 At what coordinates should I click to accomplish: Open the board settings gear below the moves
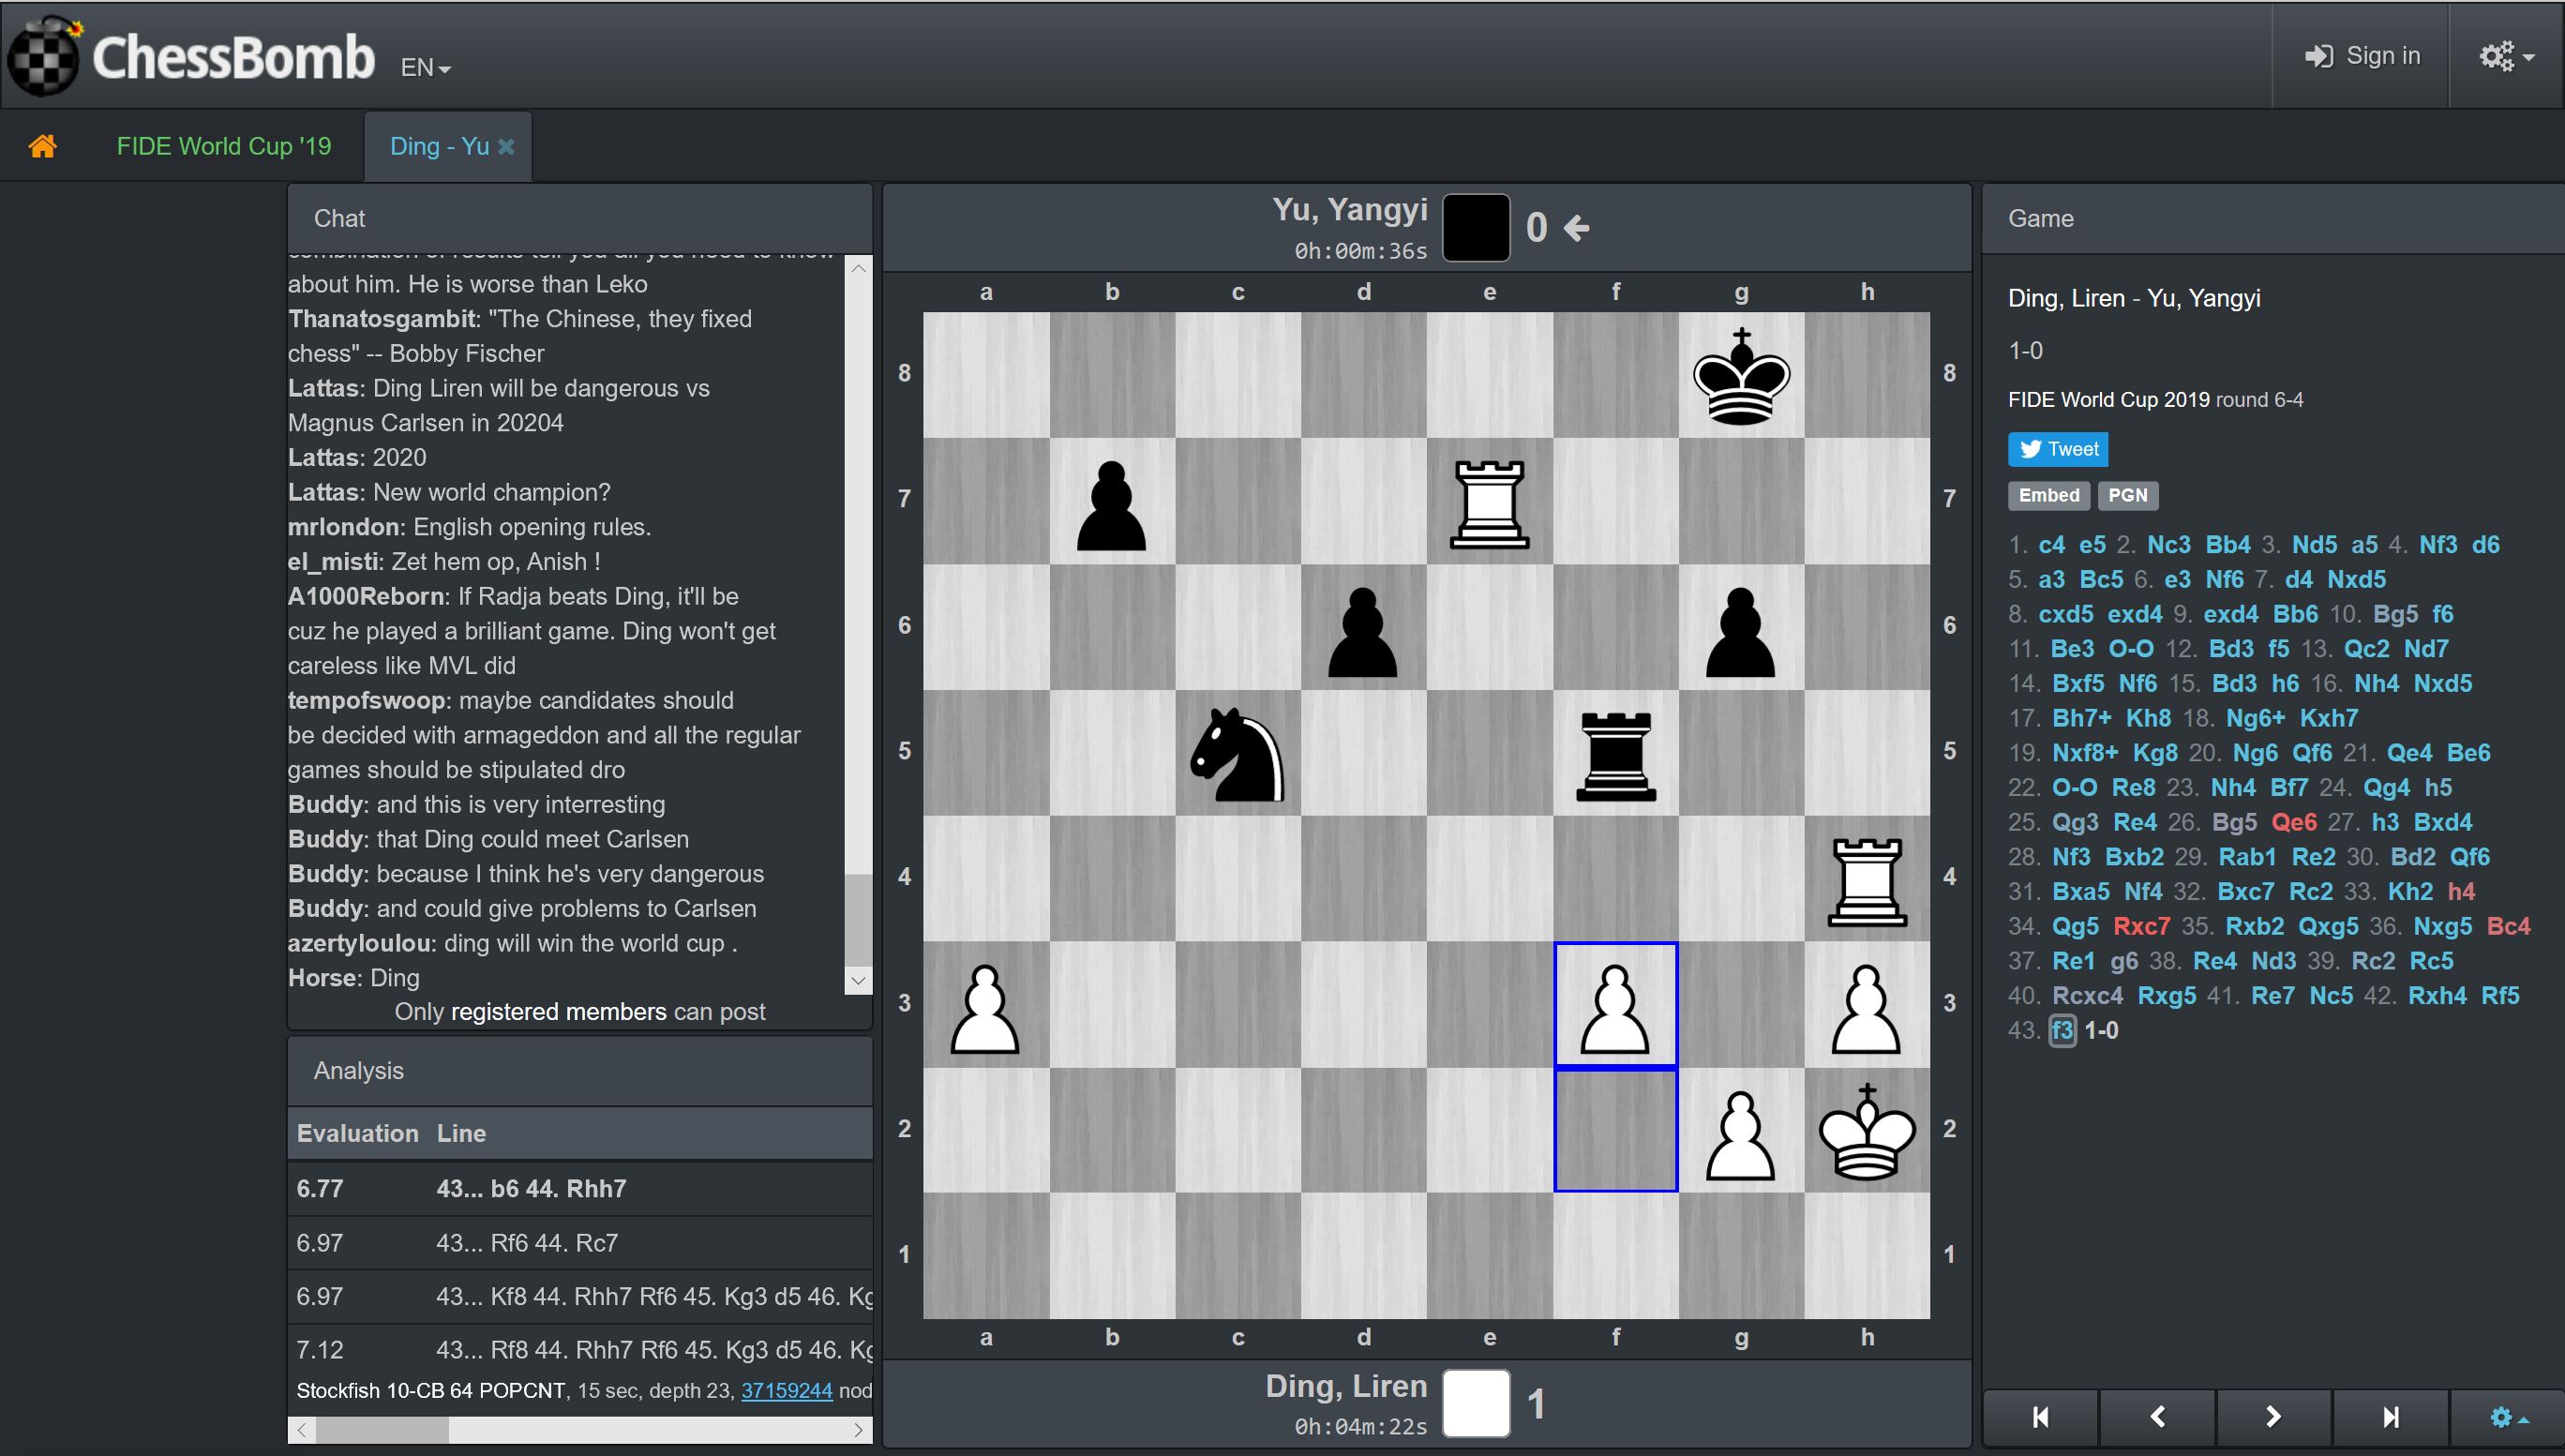click(2502, 1417)
